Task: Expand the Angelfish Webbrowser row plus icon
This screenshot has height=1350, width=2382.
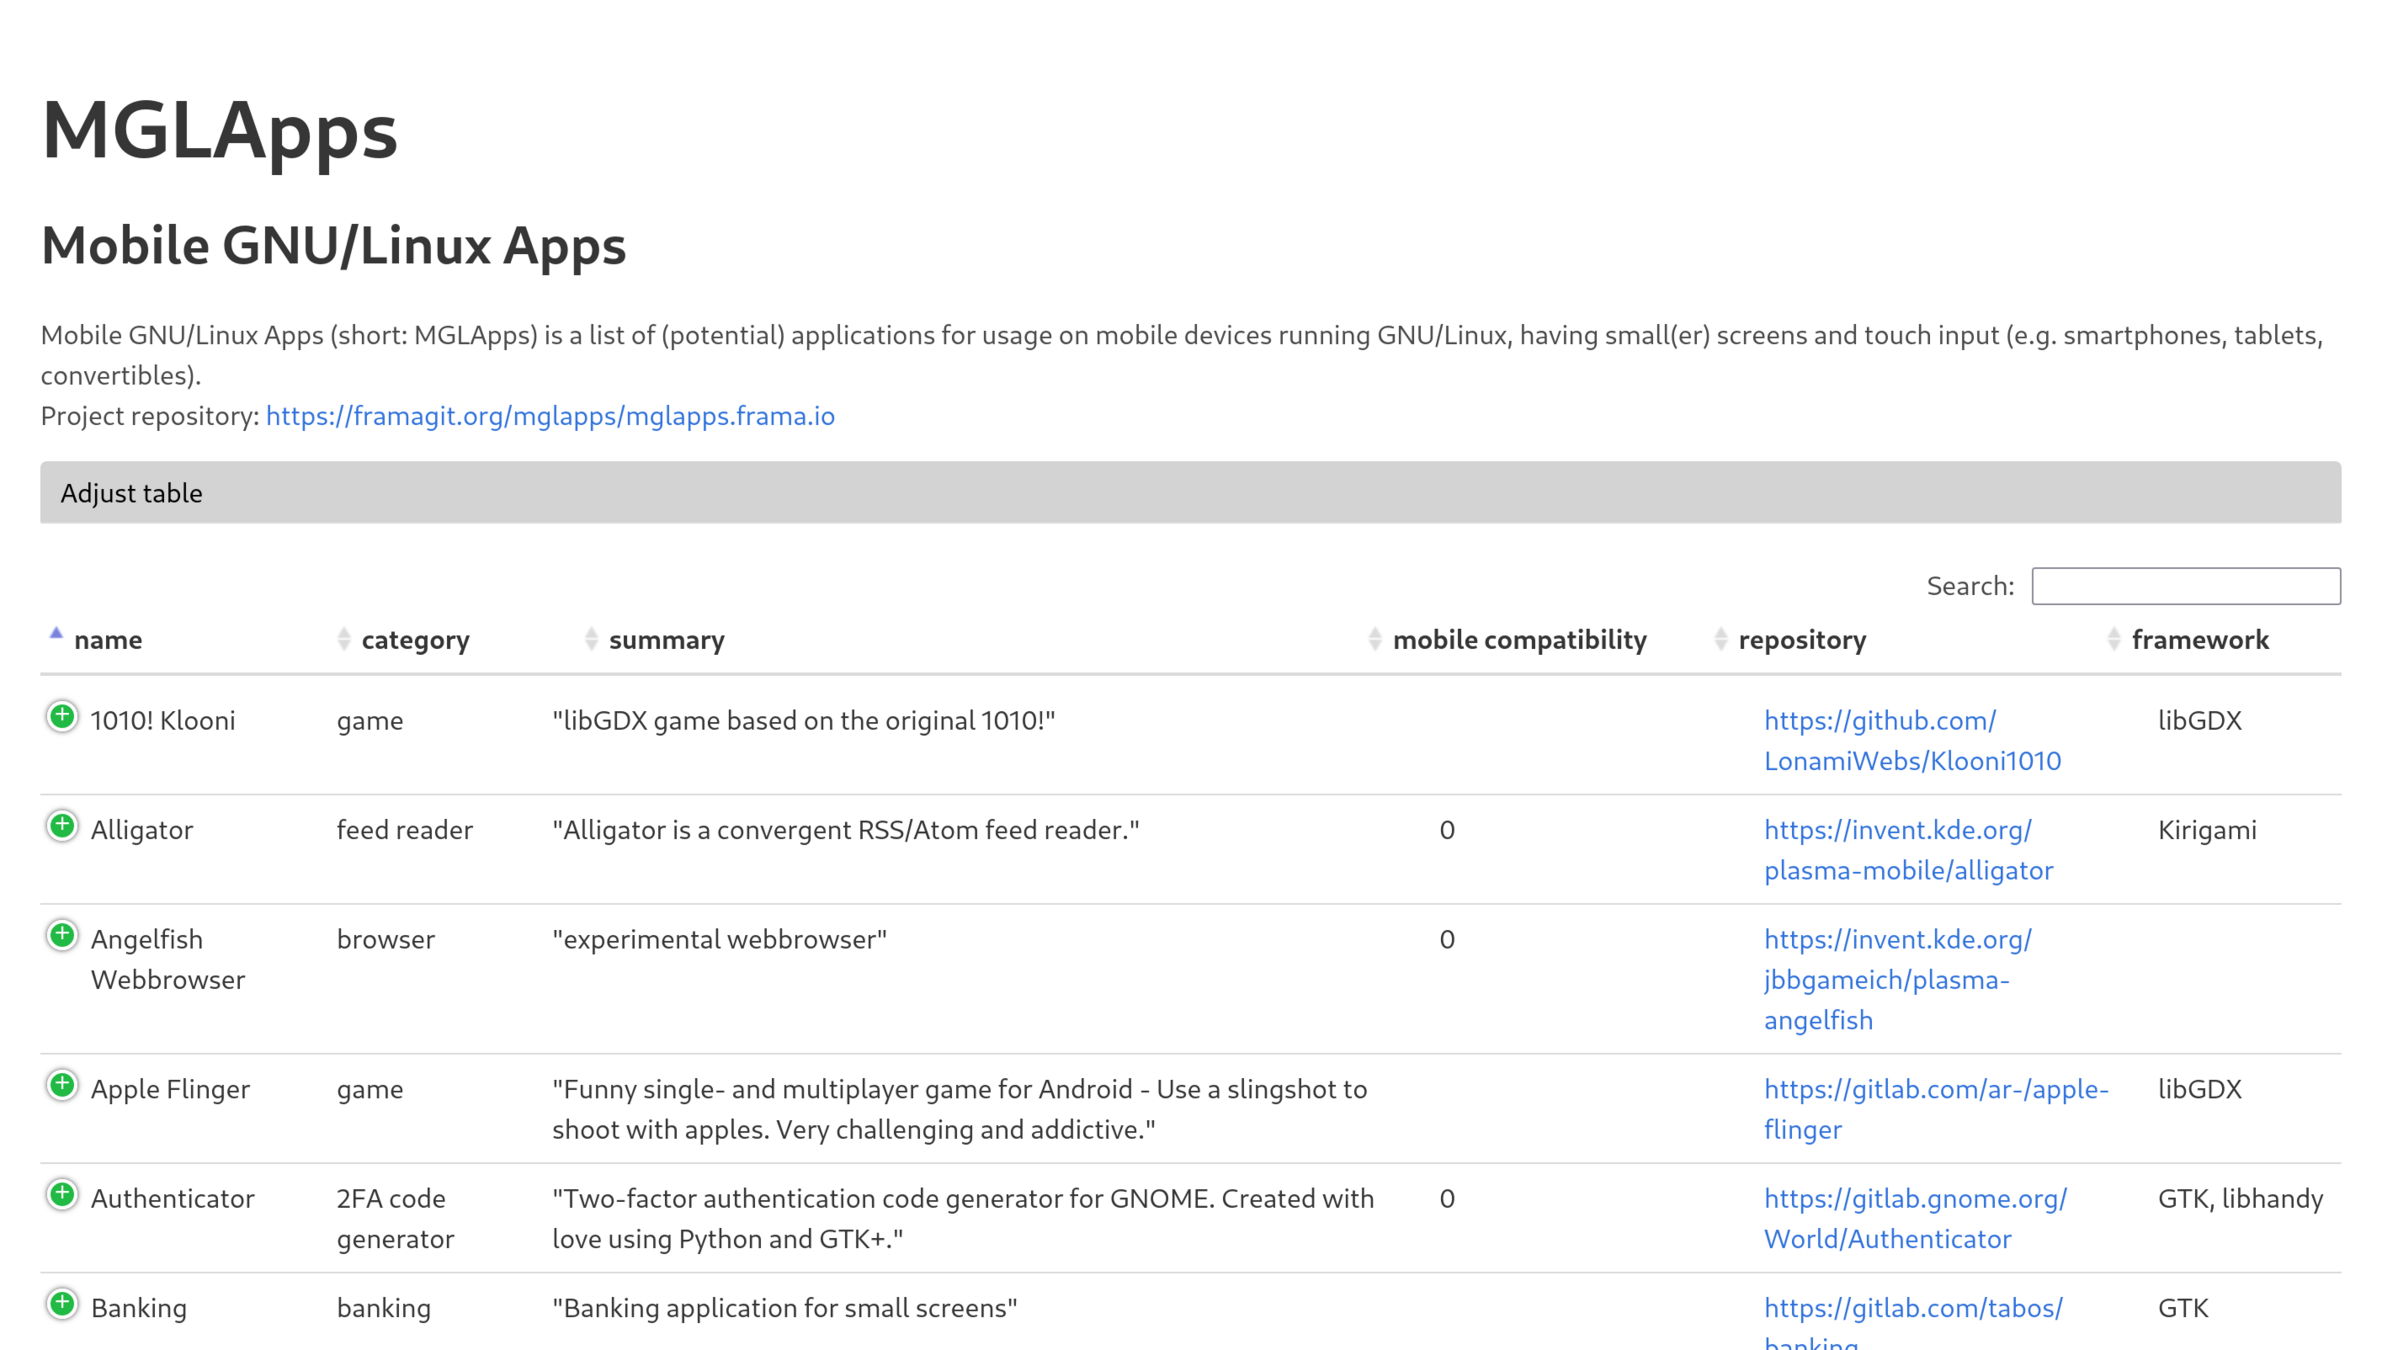Action: 62,936
